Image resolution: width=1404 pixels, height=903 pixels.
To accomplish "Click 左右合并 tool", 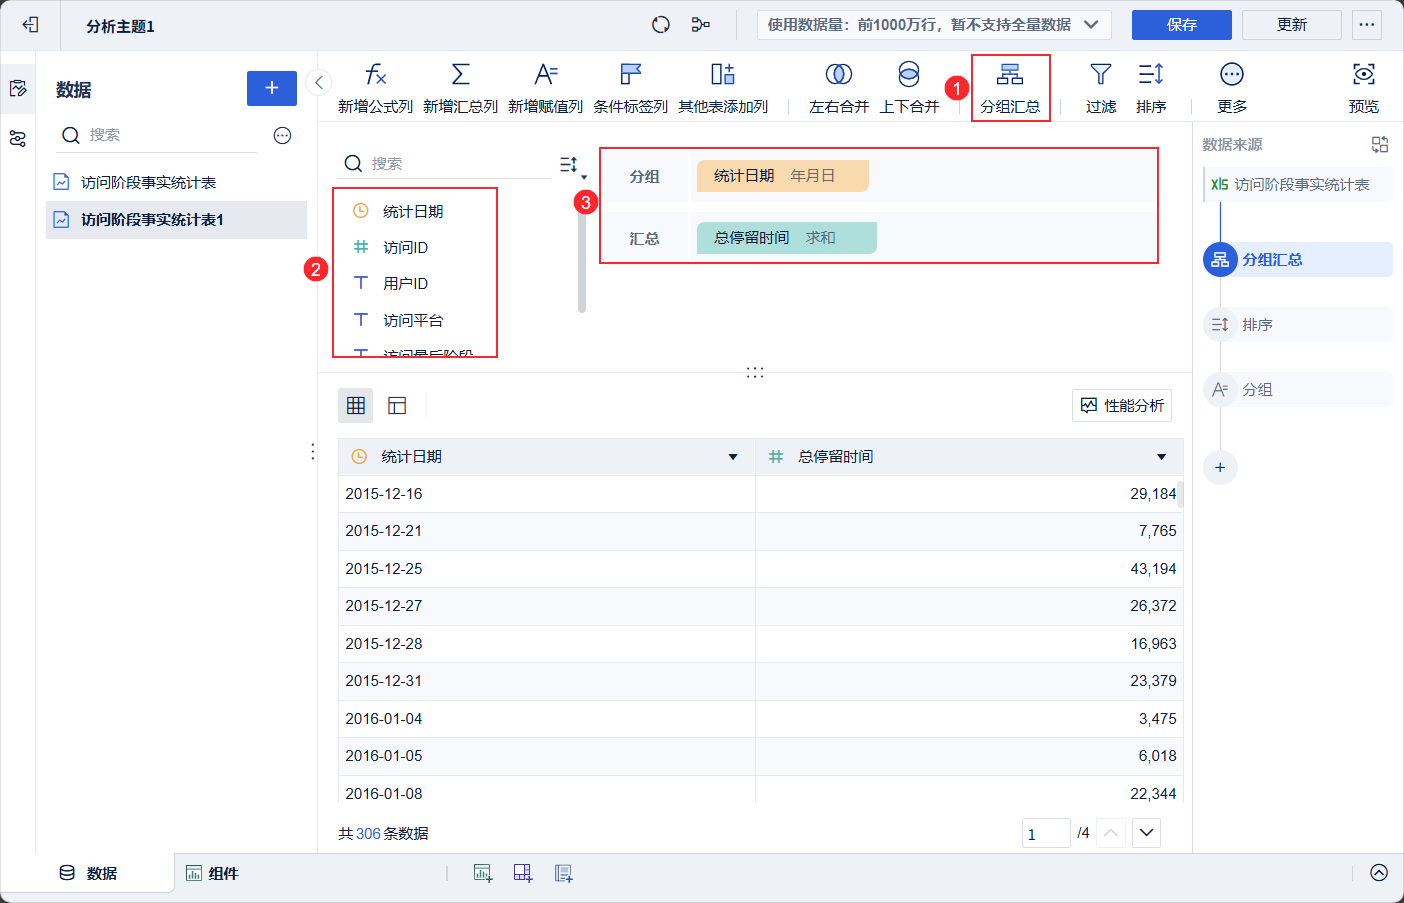I will pyautogui.click(x=839, y=88).
